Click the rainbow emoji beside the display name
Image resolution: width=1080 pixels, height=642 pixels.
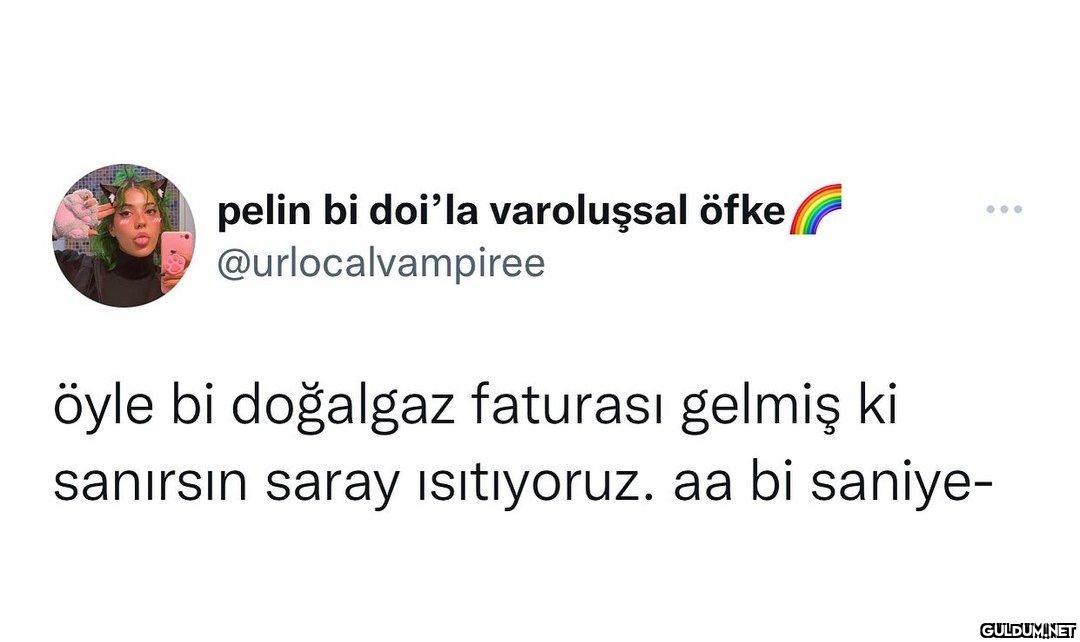point(816,209)
